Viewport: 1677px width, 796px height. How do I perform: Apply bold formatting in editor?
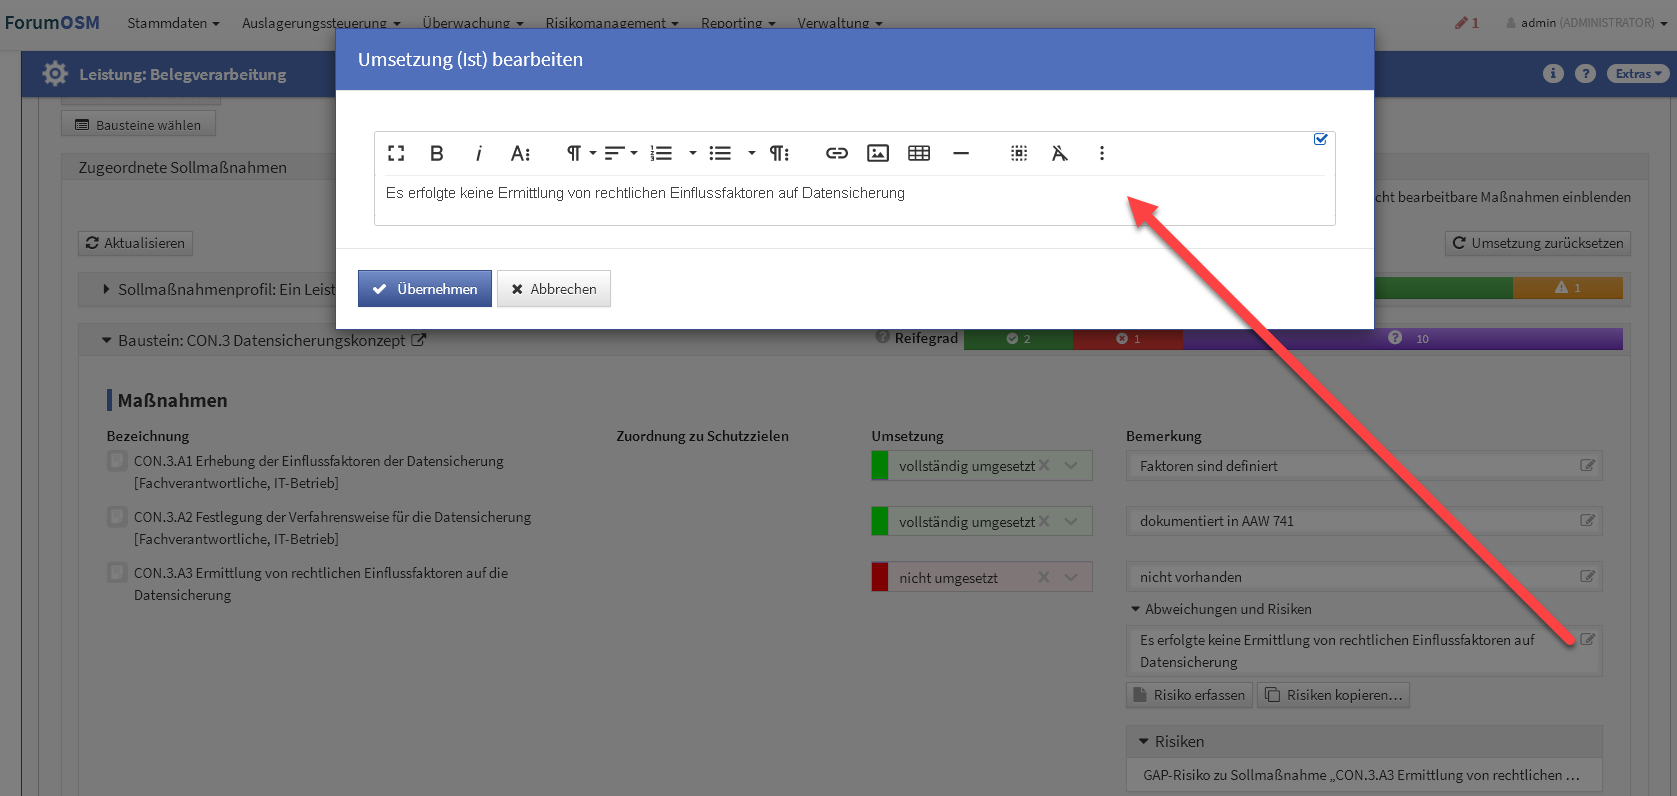[x=436, y=153]
